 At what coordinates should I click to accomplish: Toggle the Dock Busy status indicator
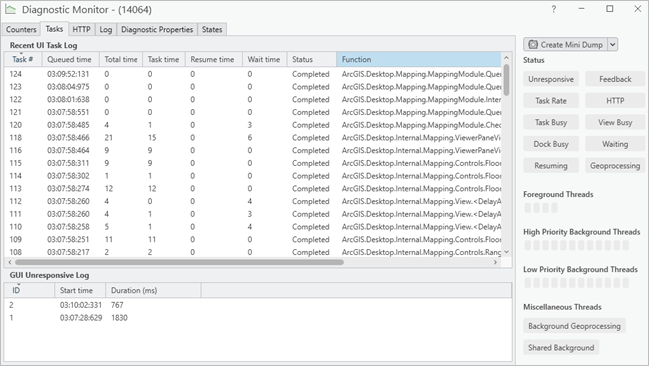pyautogui.click(x=551, y=144)
